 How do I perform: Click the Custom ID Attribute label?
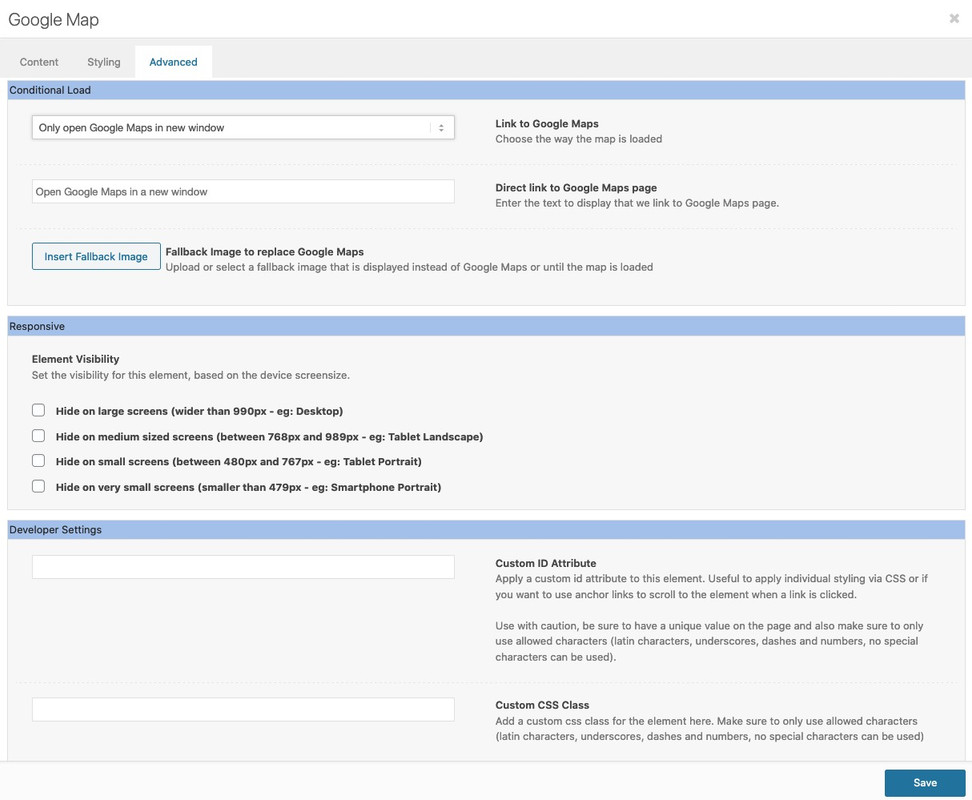point(546,563)
